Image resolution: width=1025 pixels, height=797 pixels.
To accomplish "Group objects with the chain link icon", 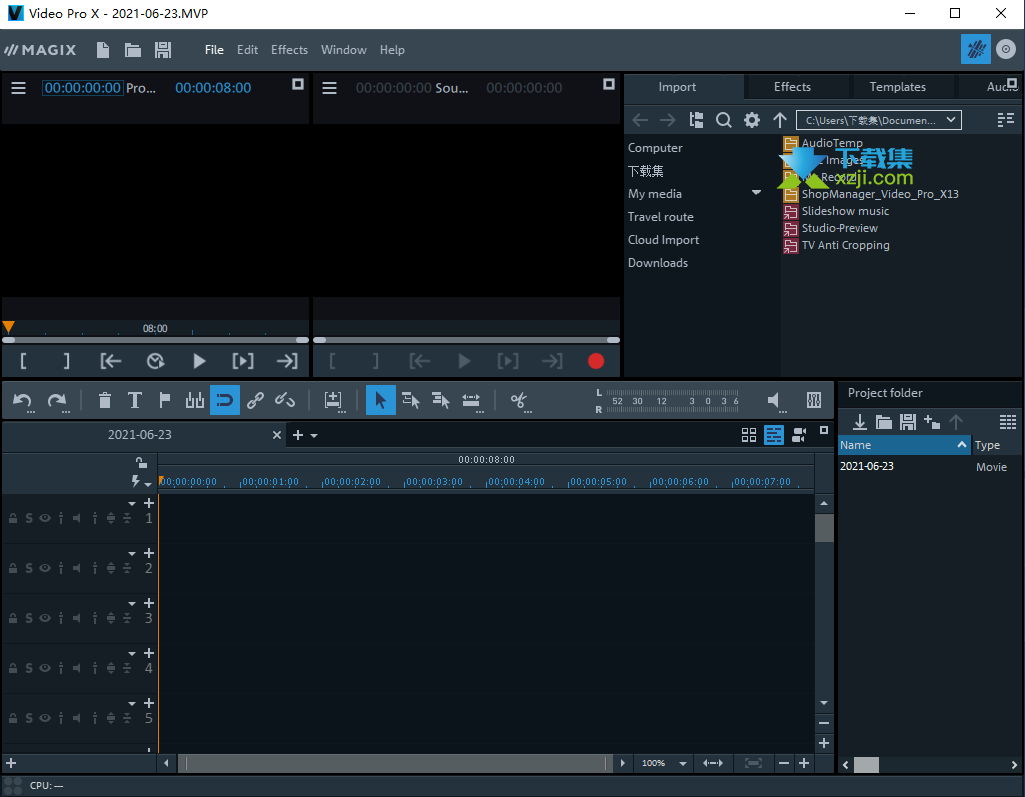I will click(255, 400).
